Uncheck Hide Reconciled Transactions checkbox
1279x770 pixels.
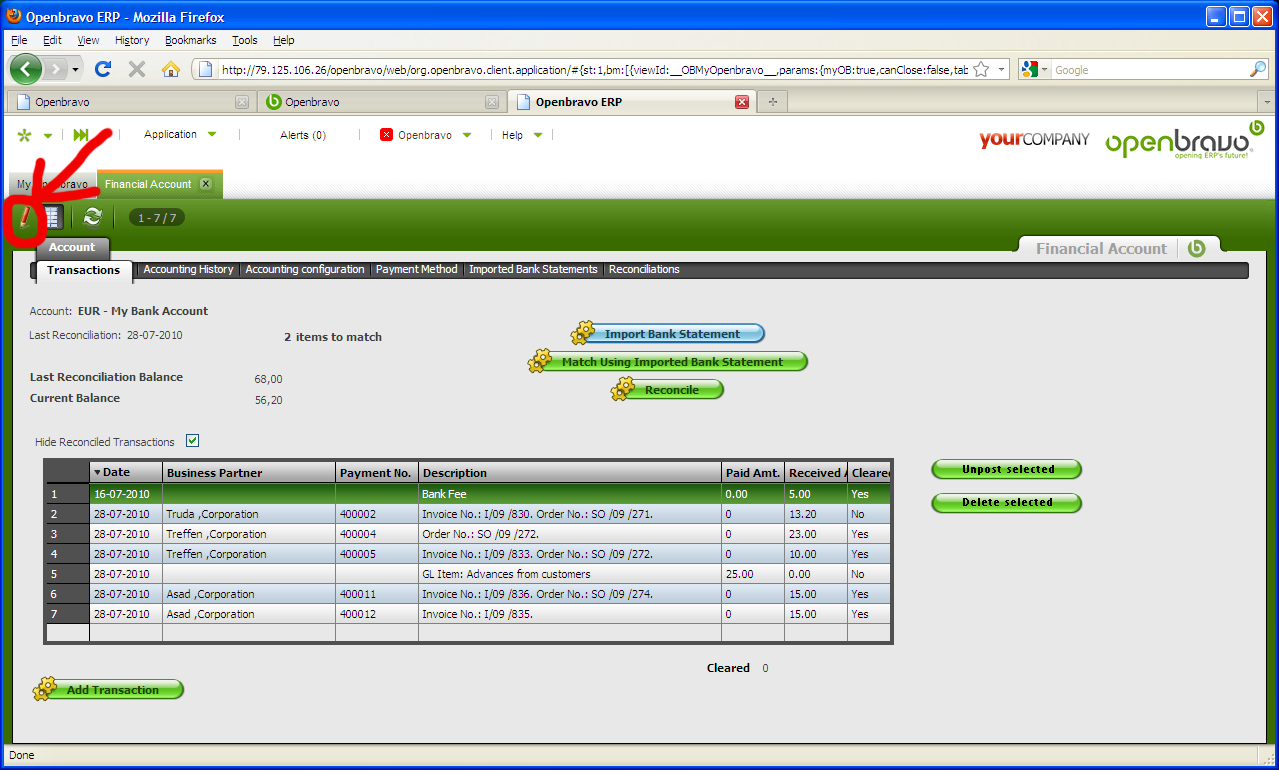click(x=193, y=441)
